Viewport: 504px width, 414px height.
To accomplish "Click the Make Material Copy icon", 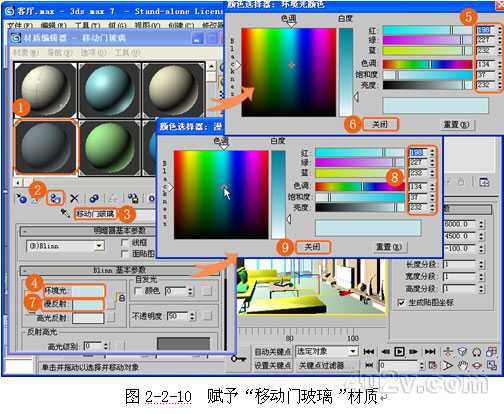I will pyautogui.click(x=94, y=199).
